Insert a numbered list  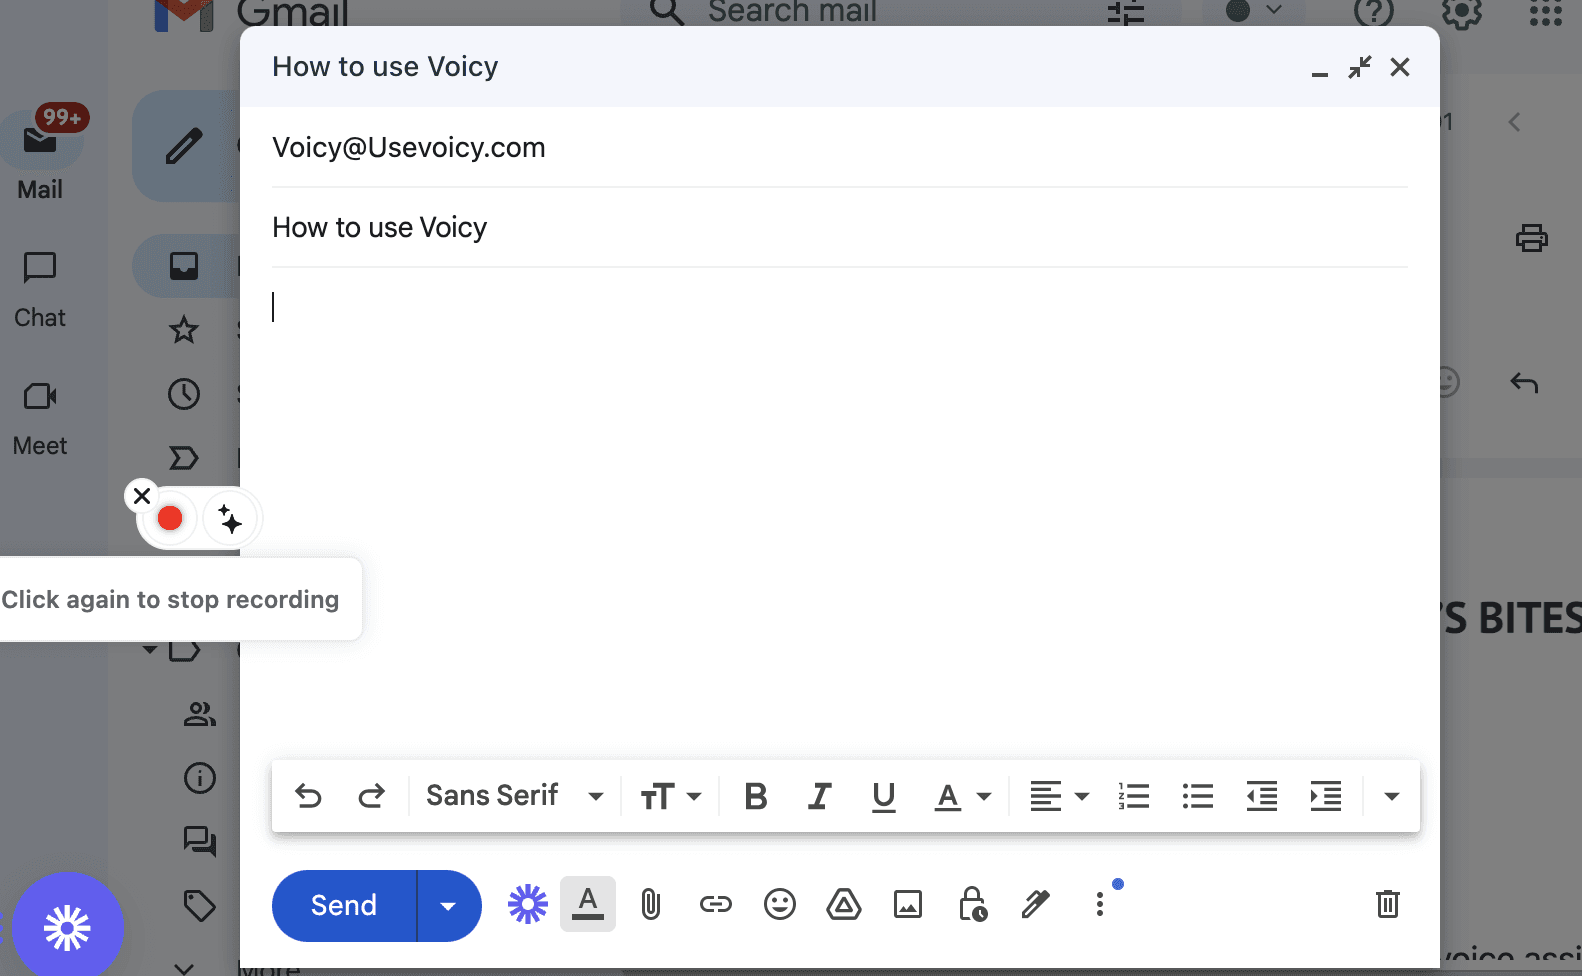click(x=1134, y=796)
